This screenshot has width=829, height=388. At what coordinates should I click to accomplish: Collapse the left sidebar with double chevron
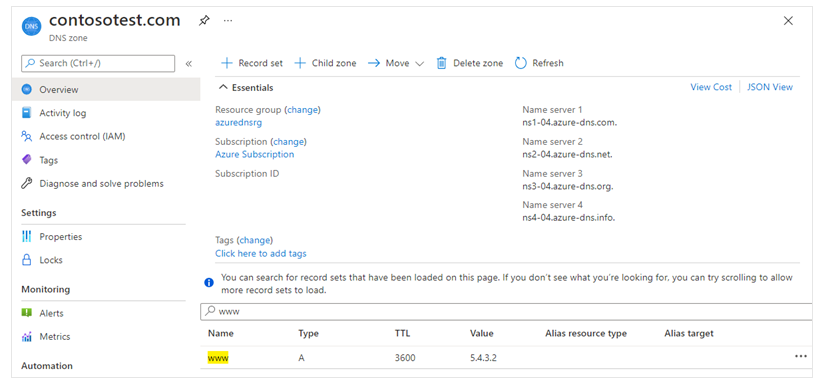(x=188, y=63)
